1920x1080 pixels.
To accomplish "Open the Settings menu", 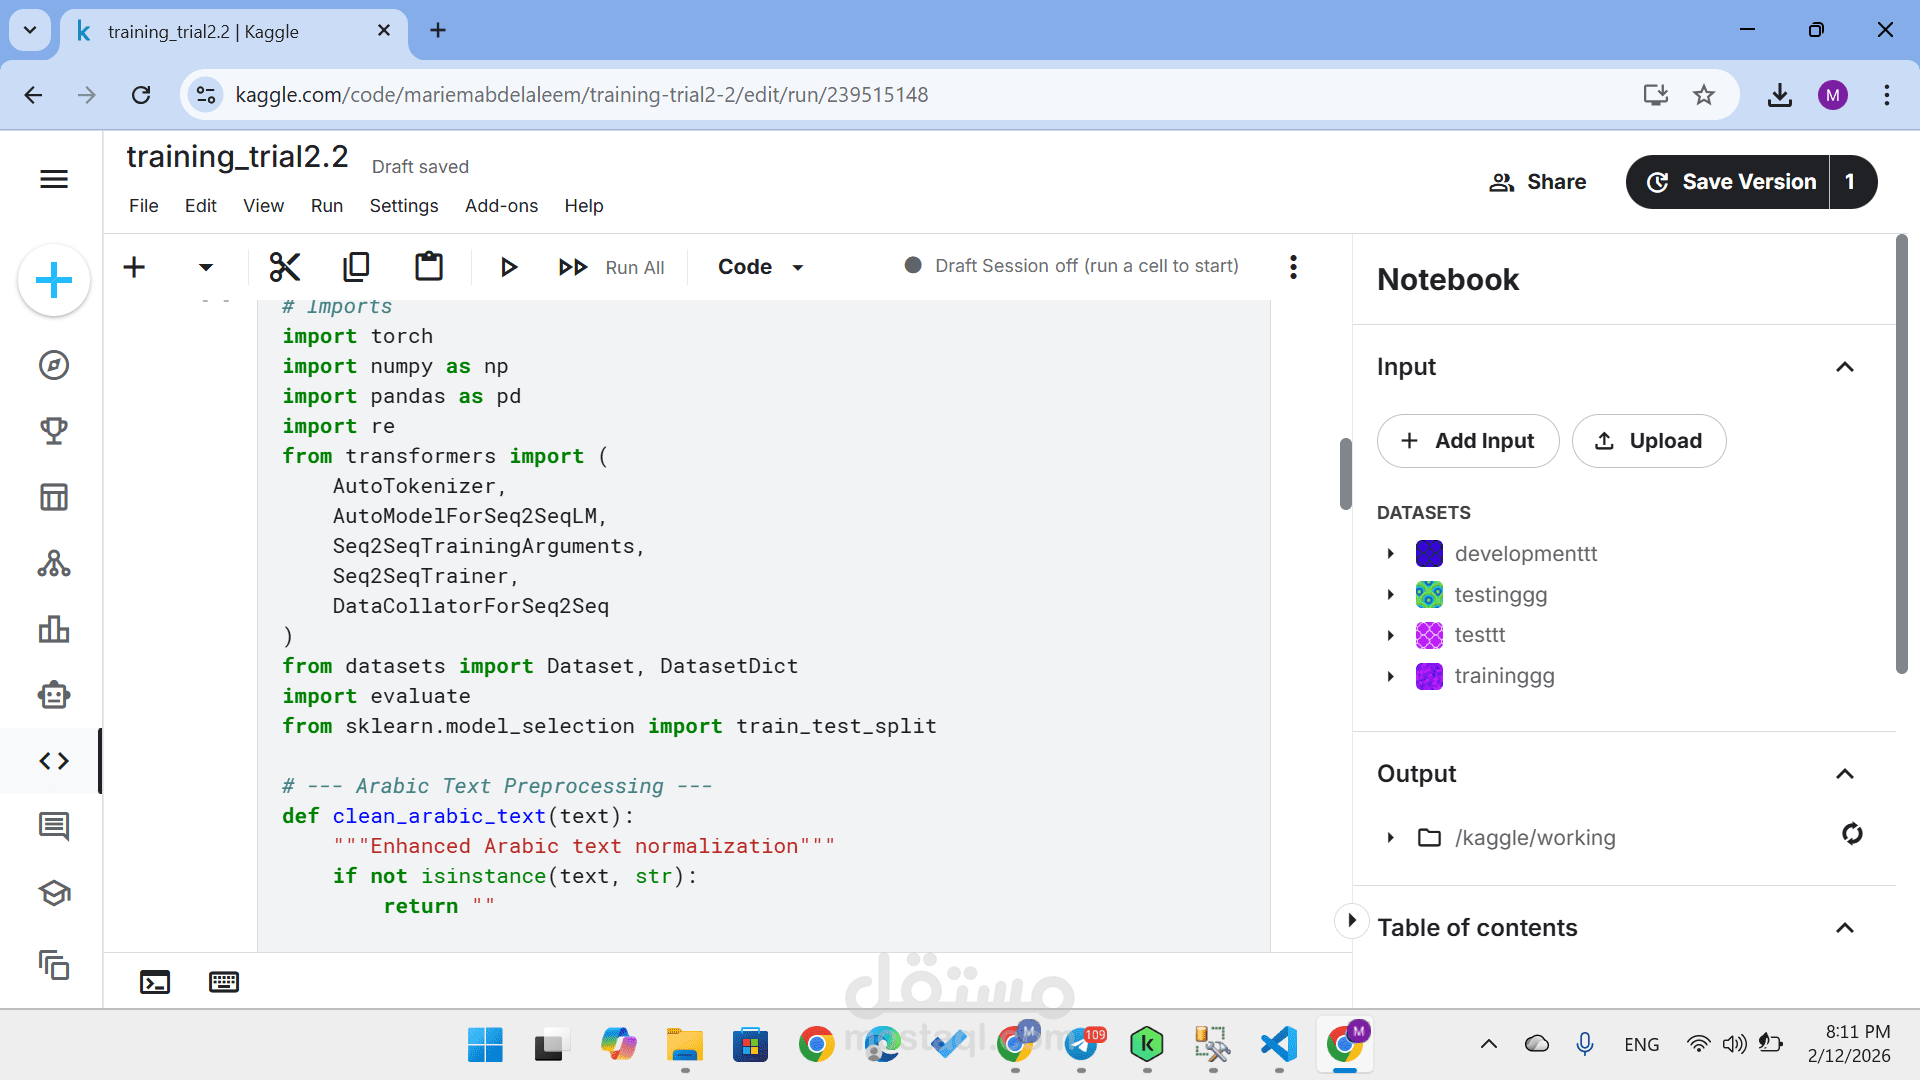I will [x=403, y=206].
